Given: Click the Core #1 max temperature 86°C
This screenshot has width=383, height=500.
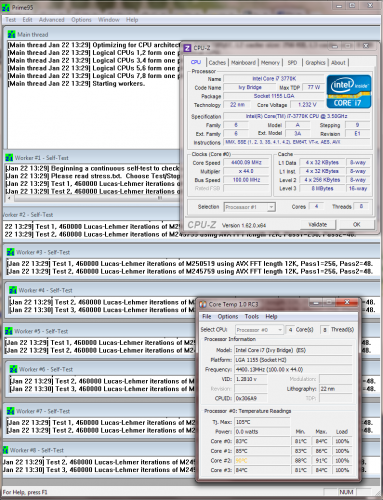Looking at the screenshot, I should 321,451.
